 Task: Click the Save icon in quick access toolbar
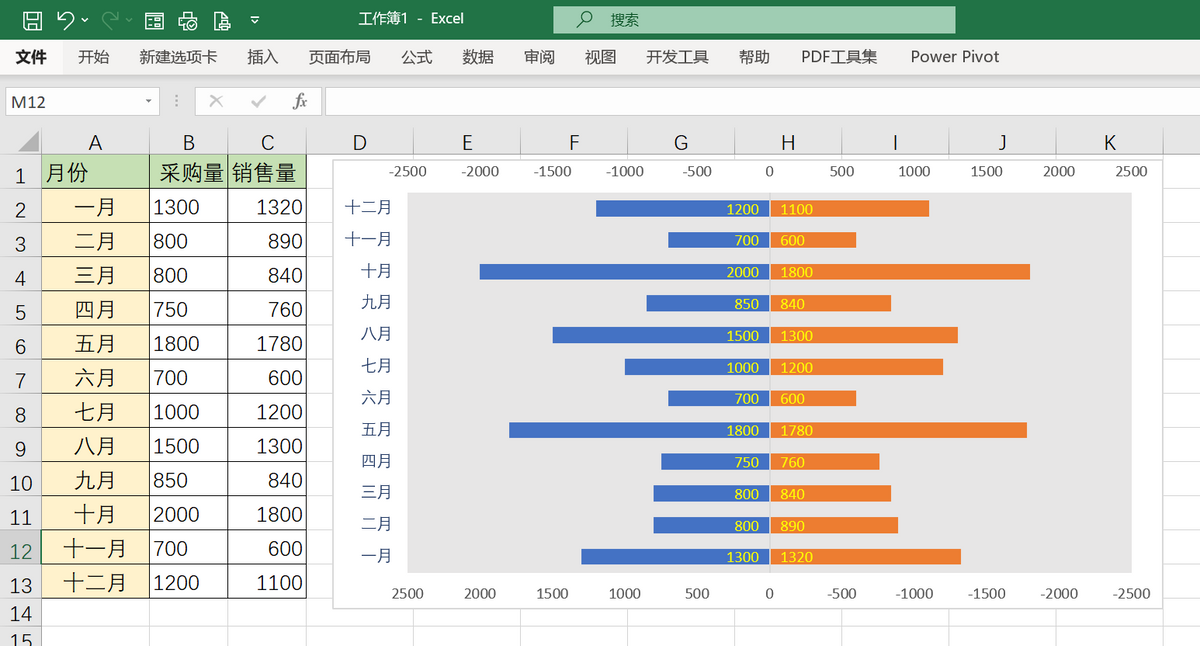[32, 19]
